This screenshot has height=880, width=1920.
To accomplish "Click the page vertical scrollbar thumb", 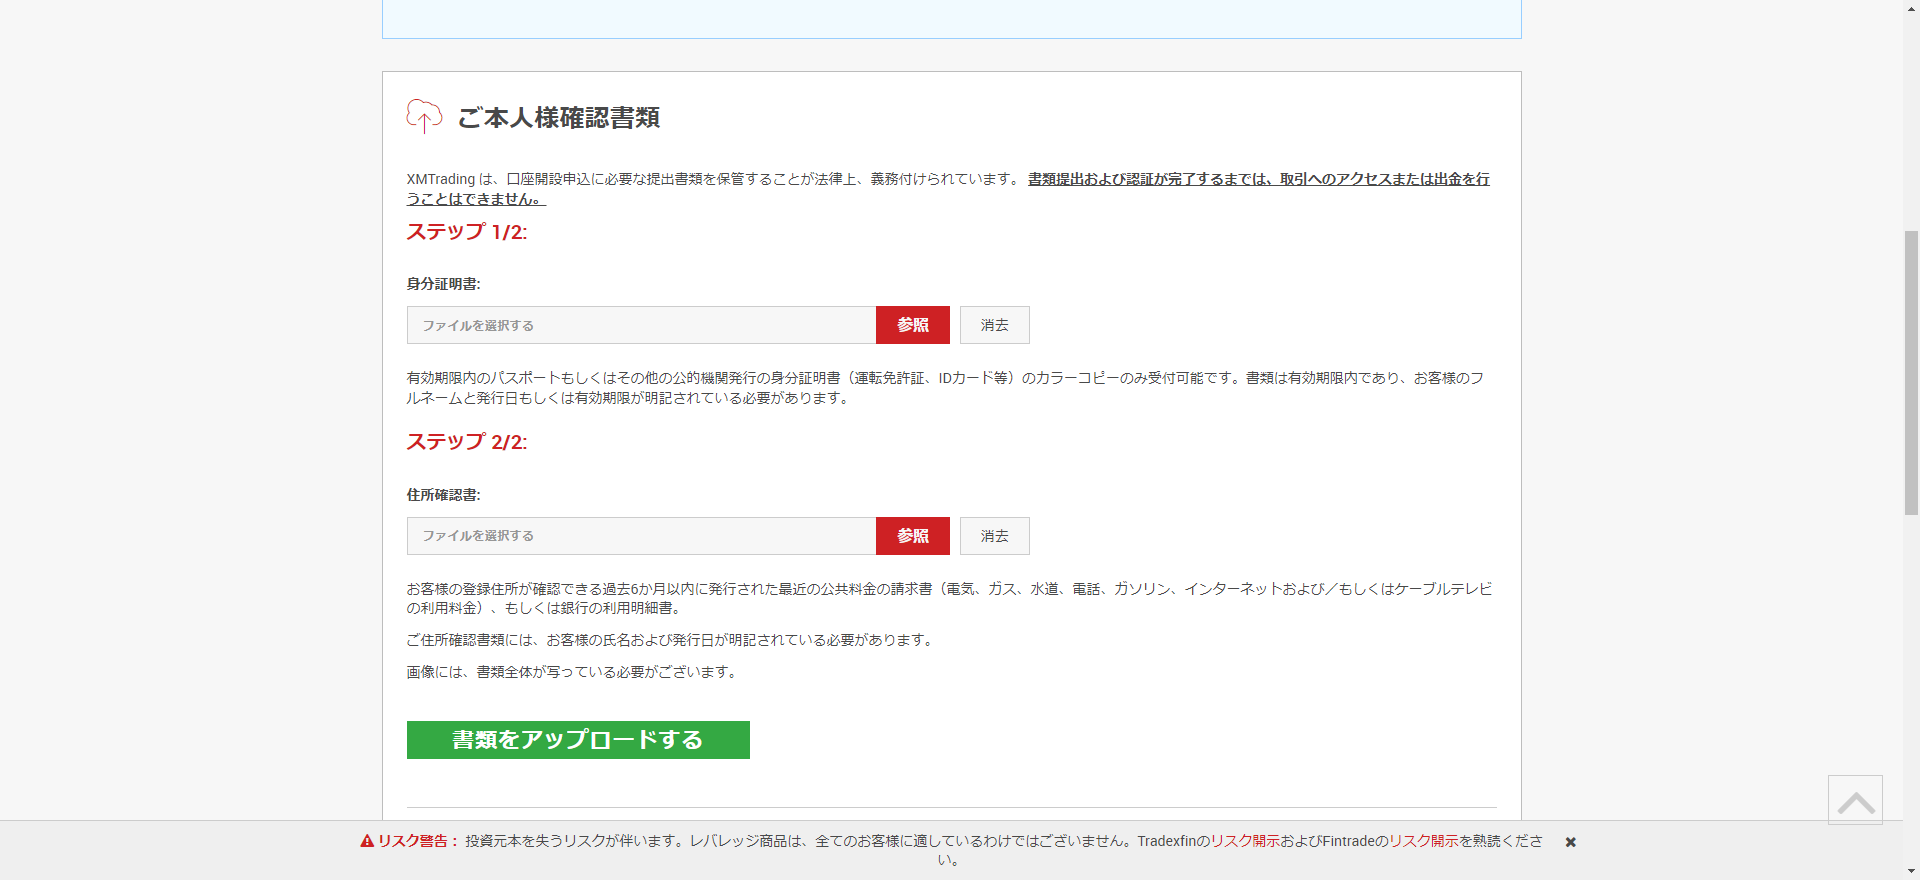I will point(1911,372).
